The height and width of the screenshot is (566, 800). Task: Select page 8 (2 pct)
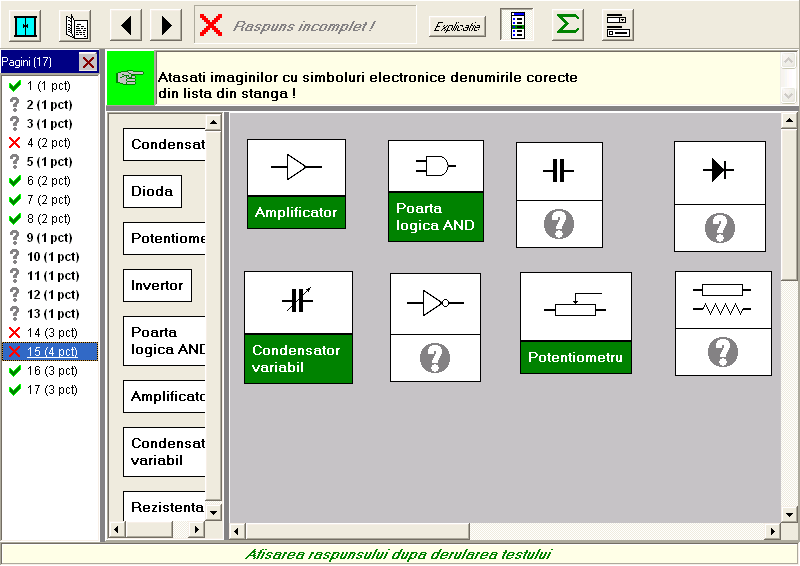point(48,218)
